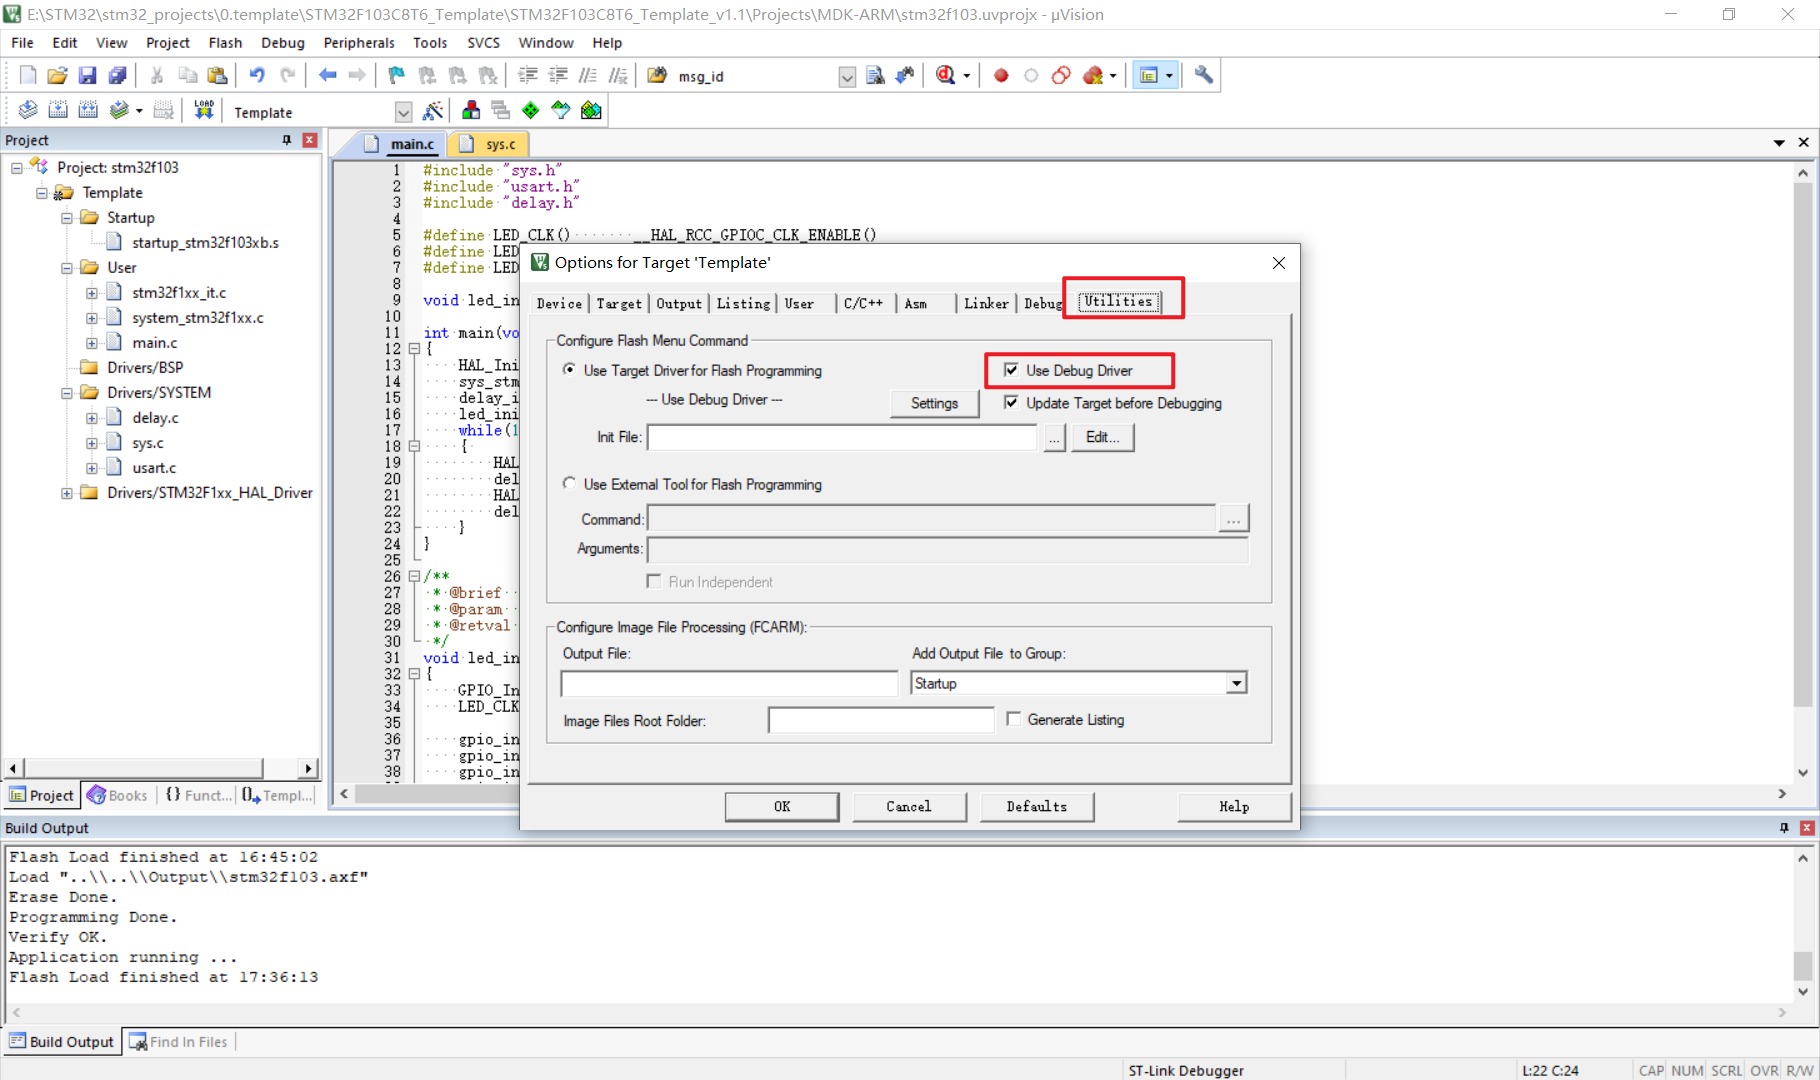This screenshot has height=1080, width=1820.
Task: Click the Settings button in the dialog
Action: click(934, 403)
